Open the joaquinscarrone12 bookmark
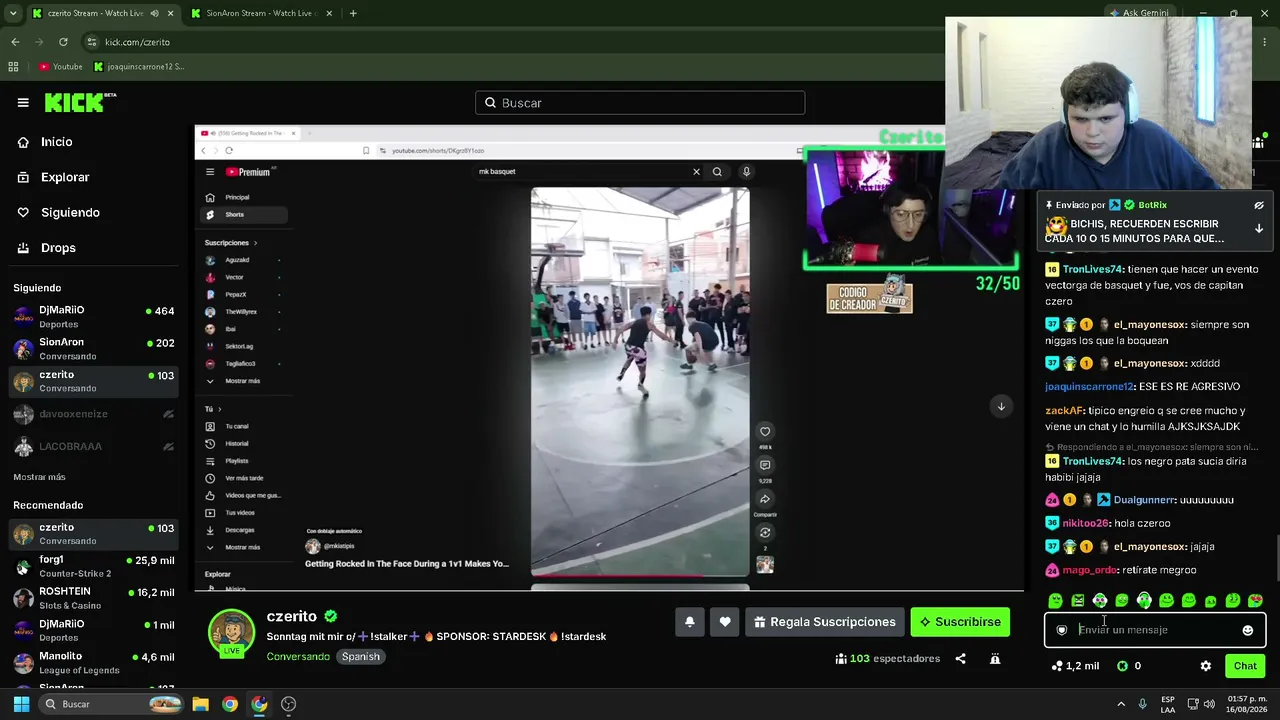The image size is (1280, 720). [139, 67]
